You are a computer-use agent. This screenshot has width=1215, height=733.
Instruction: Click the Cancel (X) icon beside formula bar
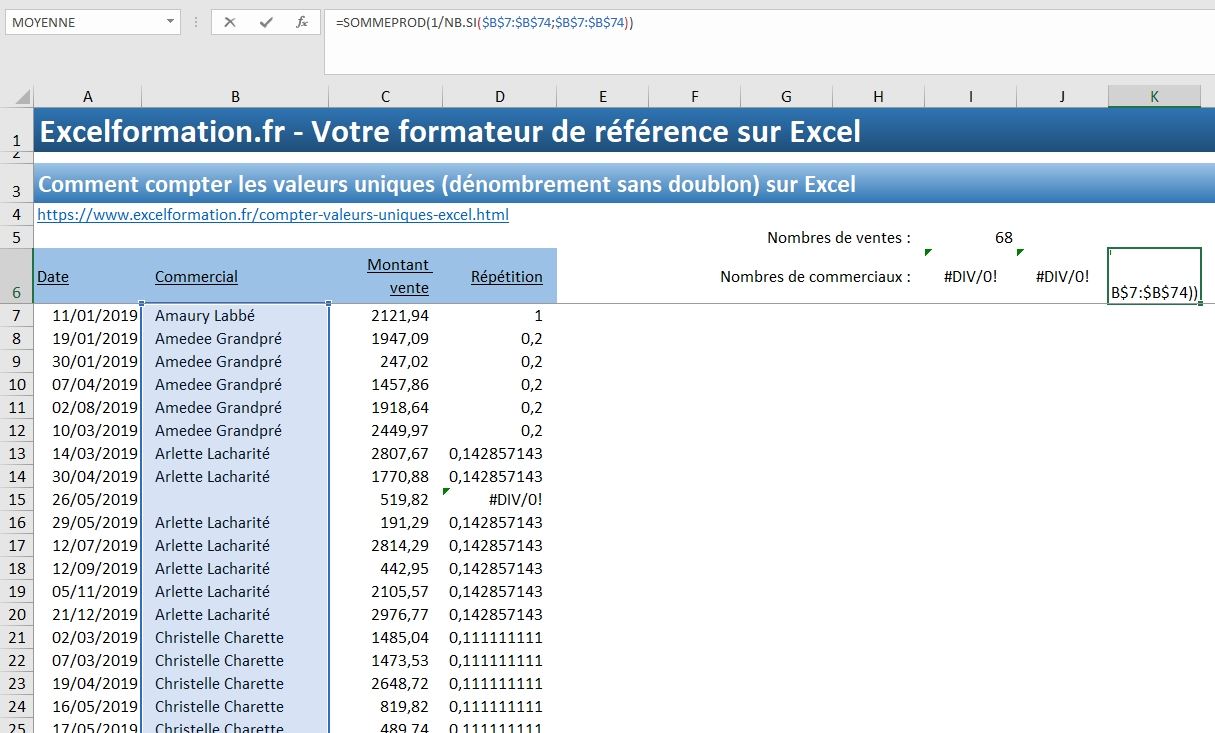231,21
